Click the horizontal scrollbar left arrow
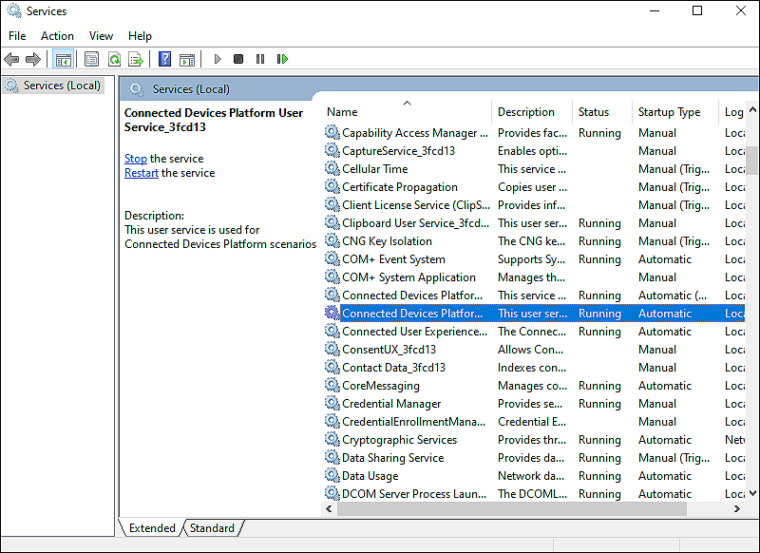This screenshot has width=760, height=553. tap(329, 508)
